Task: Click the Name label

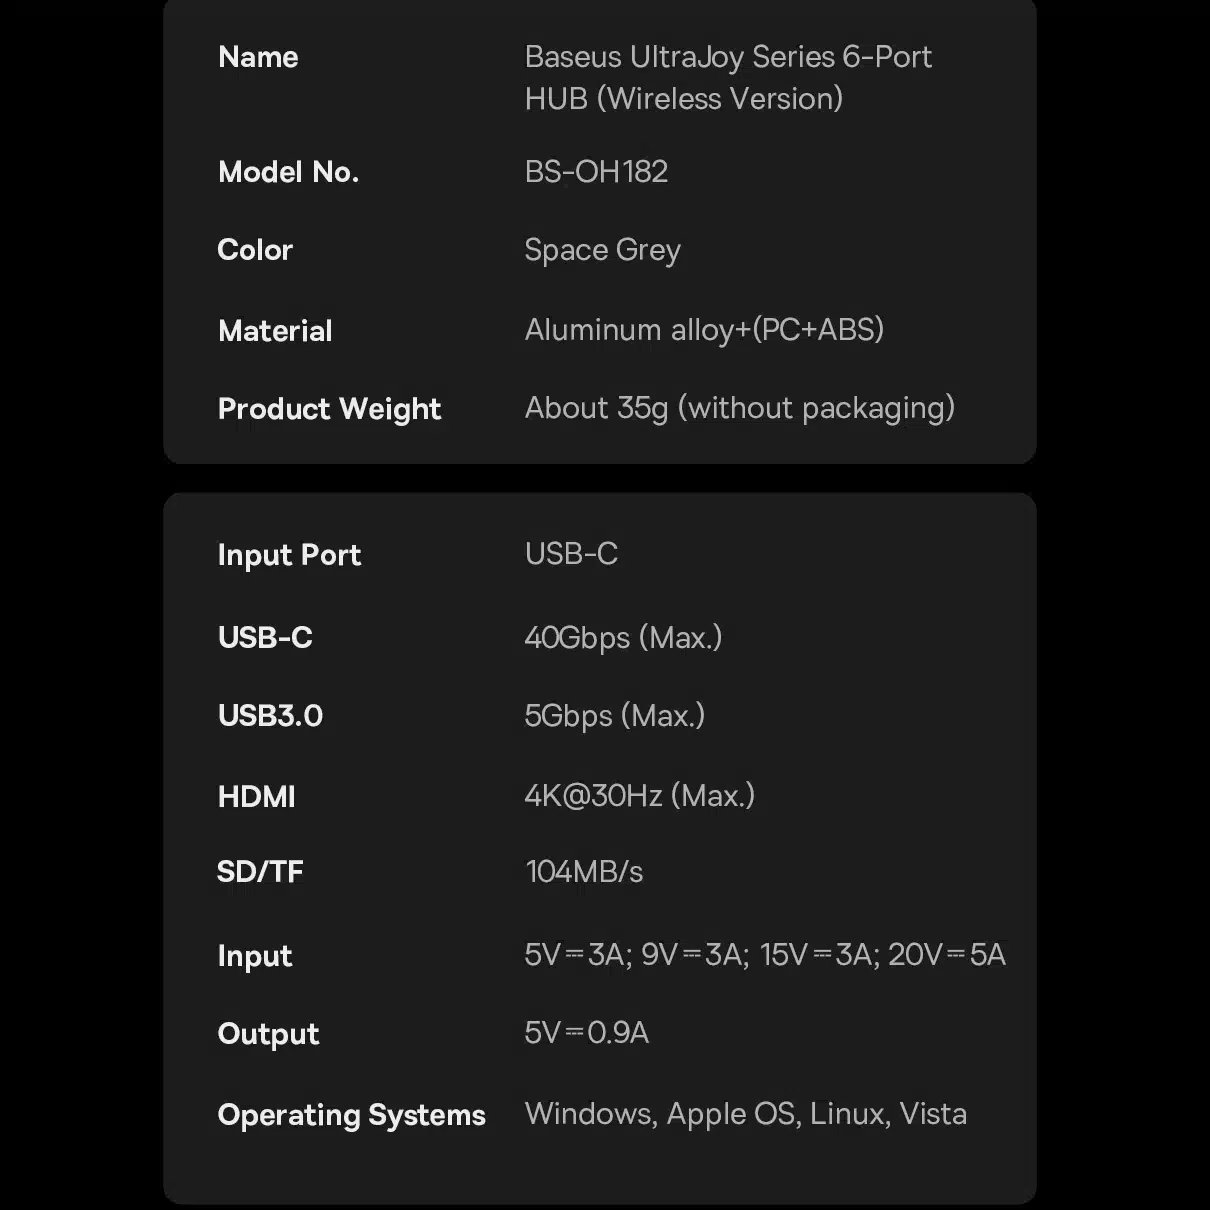Action: pos(258,57)
